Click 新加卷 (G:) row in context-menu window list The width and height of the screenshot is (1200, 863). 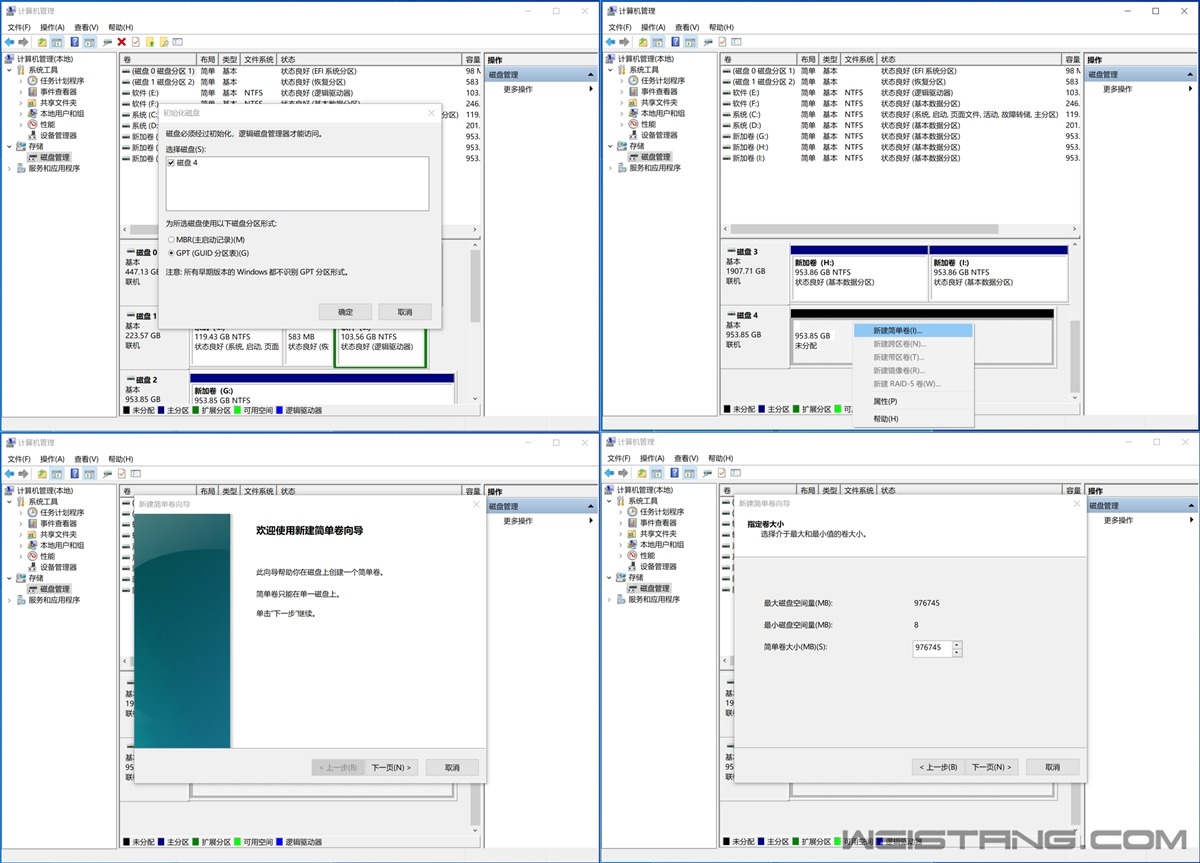(900, 136)
